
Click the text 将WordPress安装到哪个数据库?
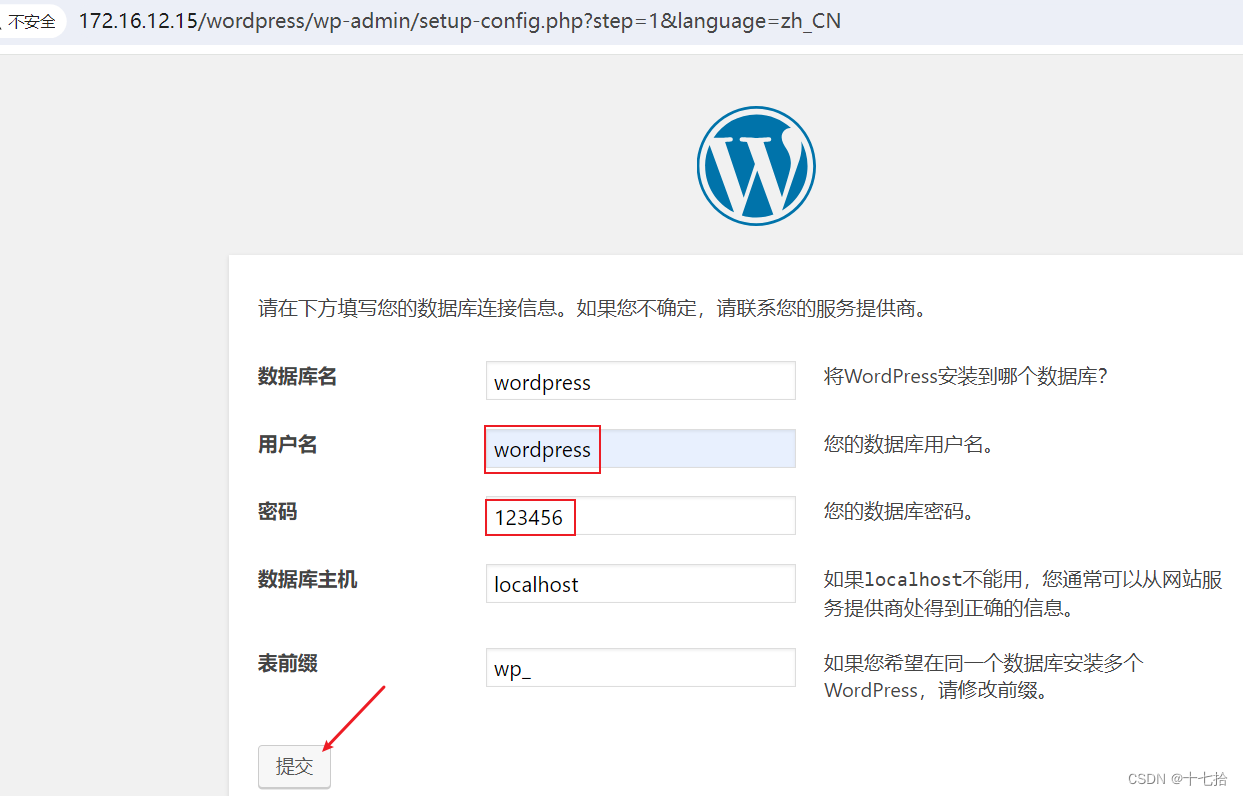(966, 377)
